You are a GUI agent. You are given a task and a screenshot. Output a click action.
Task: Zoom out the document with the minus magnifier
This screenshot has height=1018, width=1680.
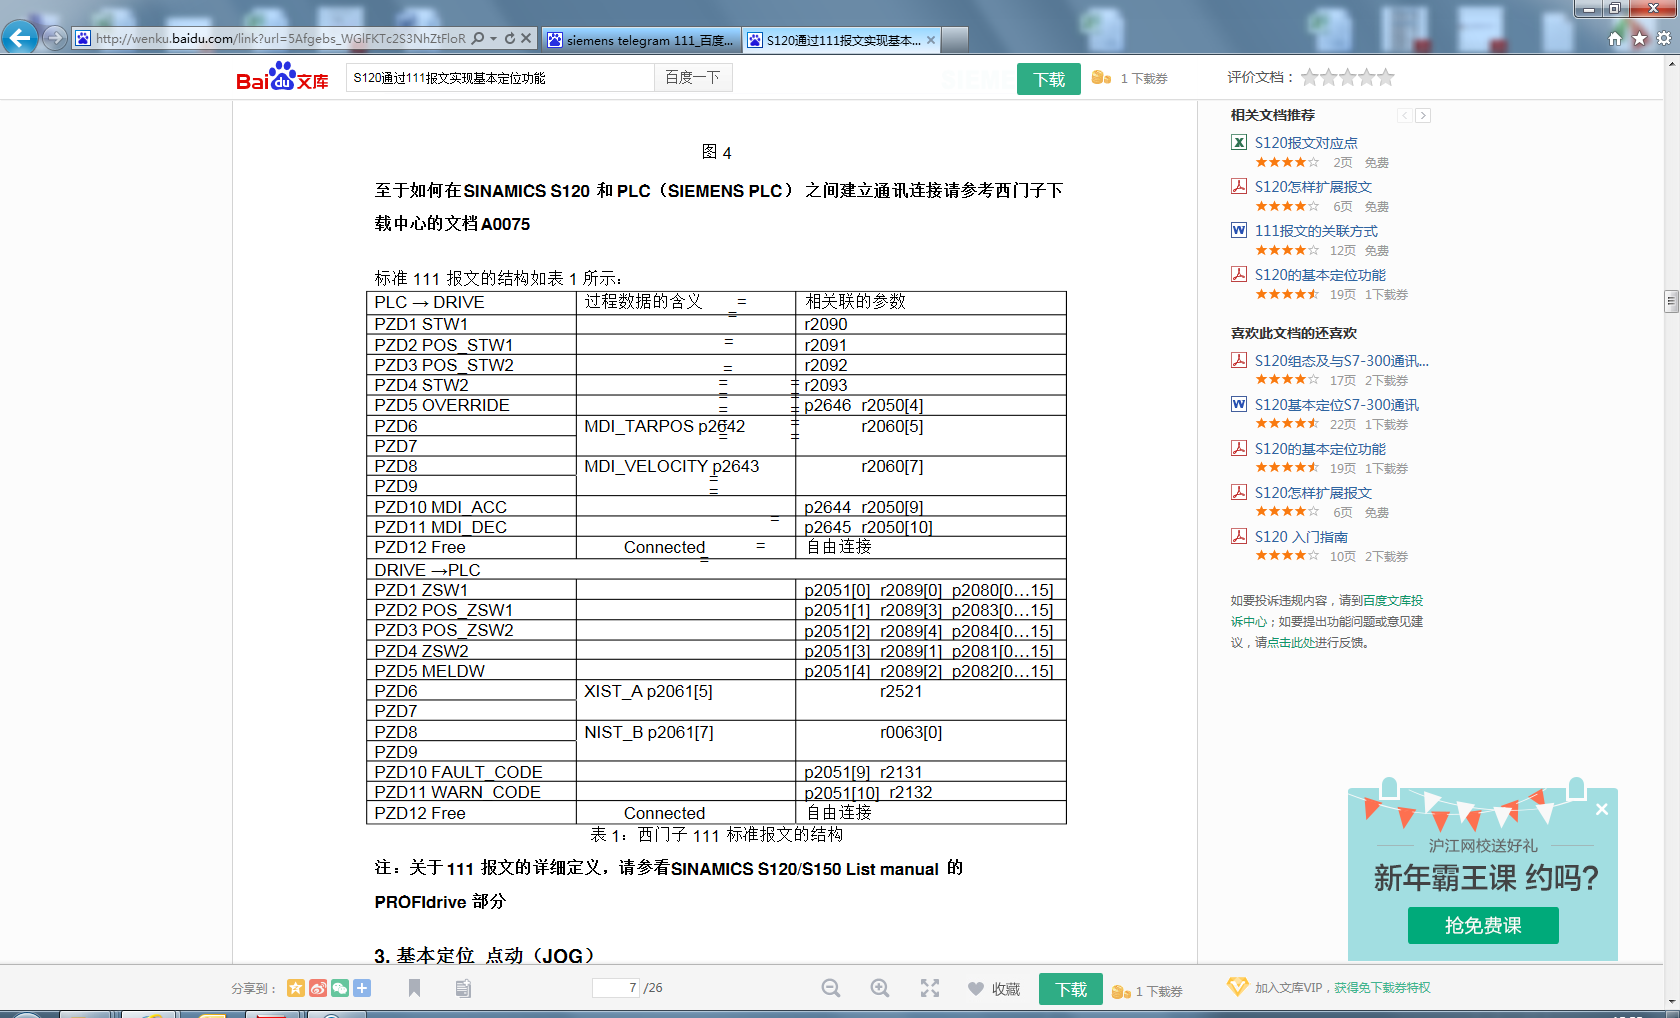tap(831, 988)
